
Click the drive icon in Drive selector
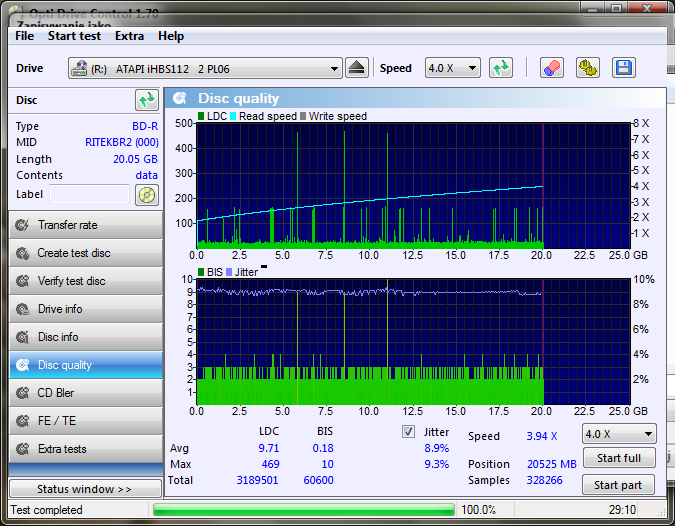79,68
